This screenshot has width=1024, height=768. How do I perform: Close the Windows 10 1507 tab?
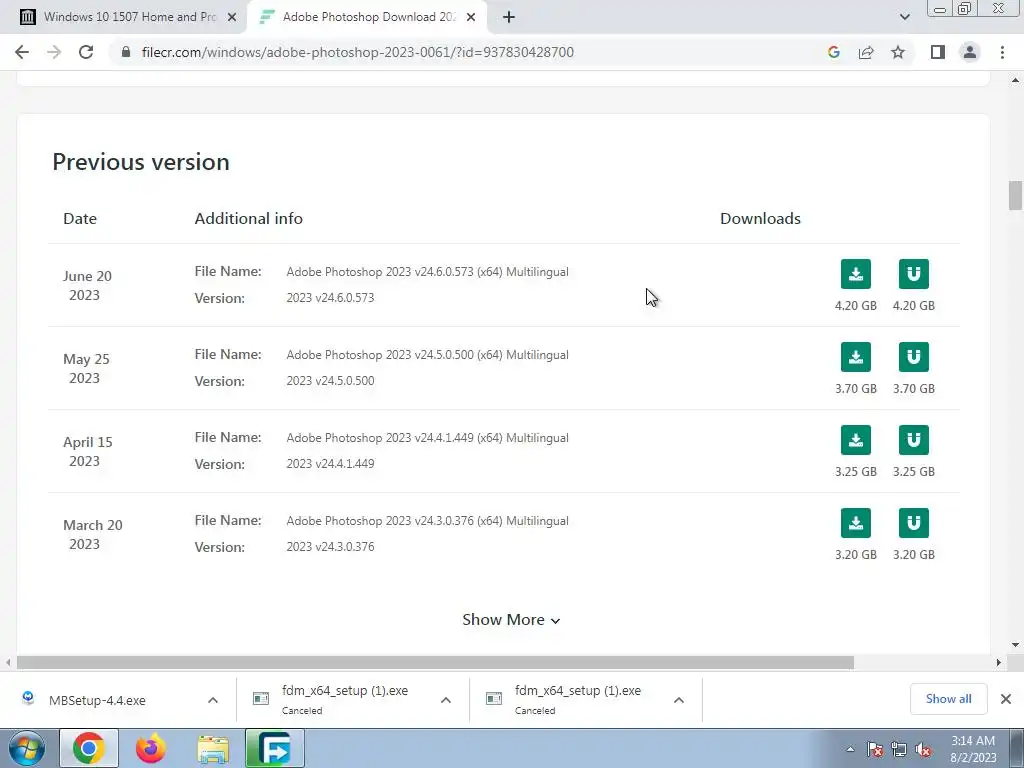coord(232,17)
